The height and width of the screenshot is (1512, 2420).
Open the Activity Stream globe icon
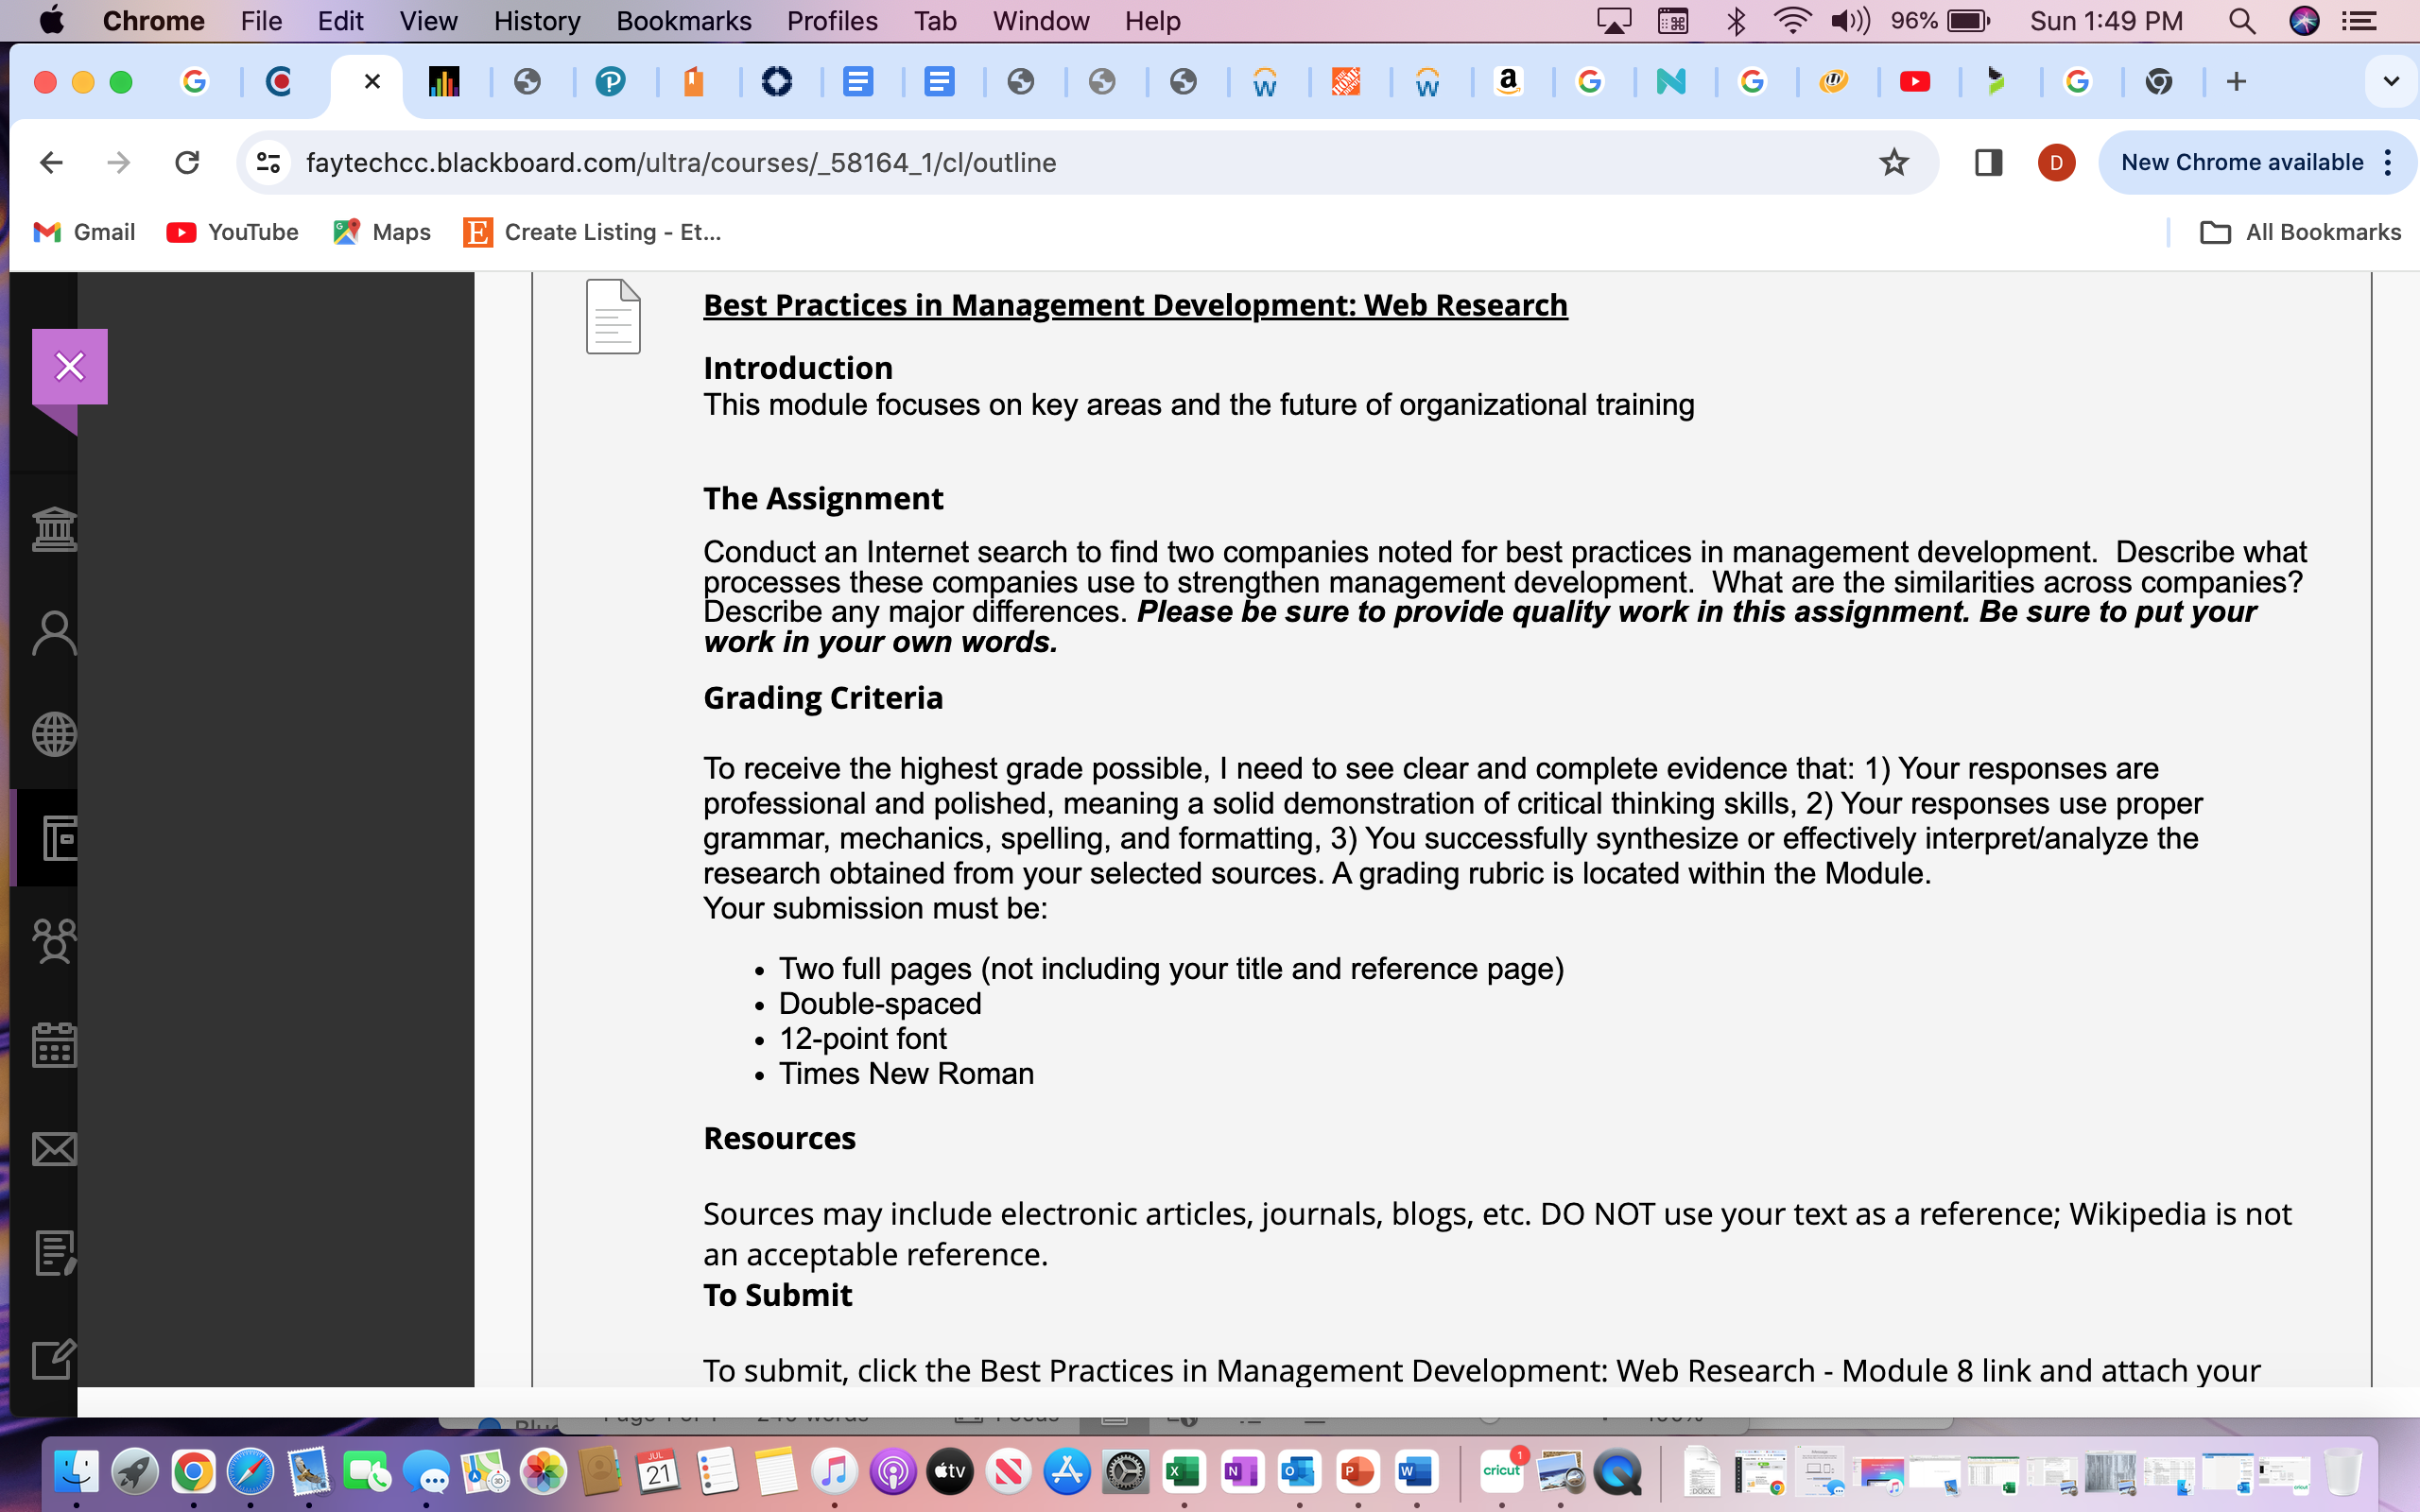coord(54,735)
